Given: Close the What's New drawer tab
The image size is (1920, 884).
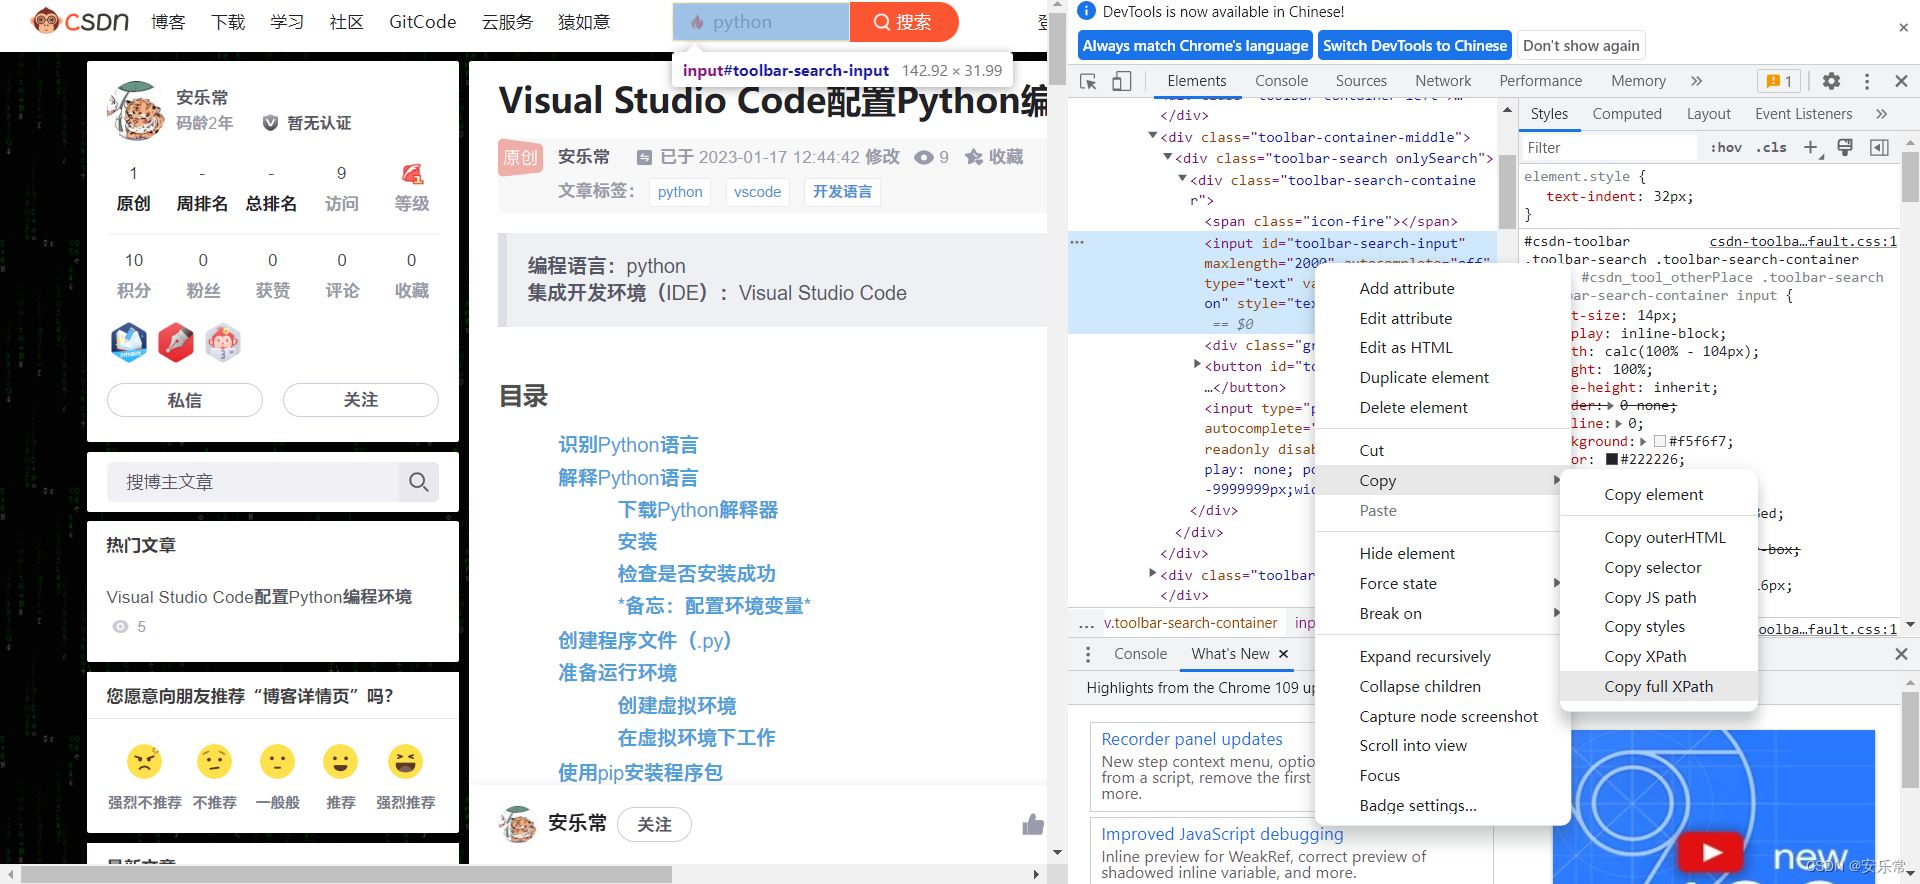Looking at the screenshot, I should pos(1283,653).
